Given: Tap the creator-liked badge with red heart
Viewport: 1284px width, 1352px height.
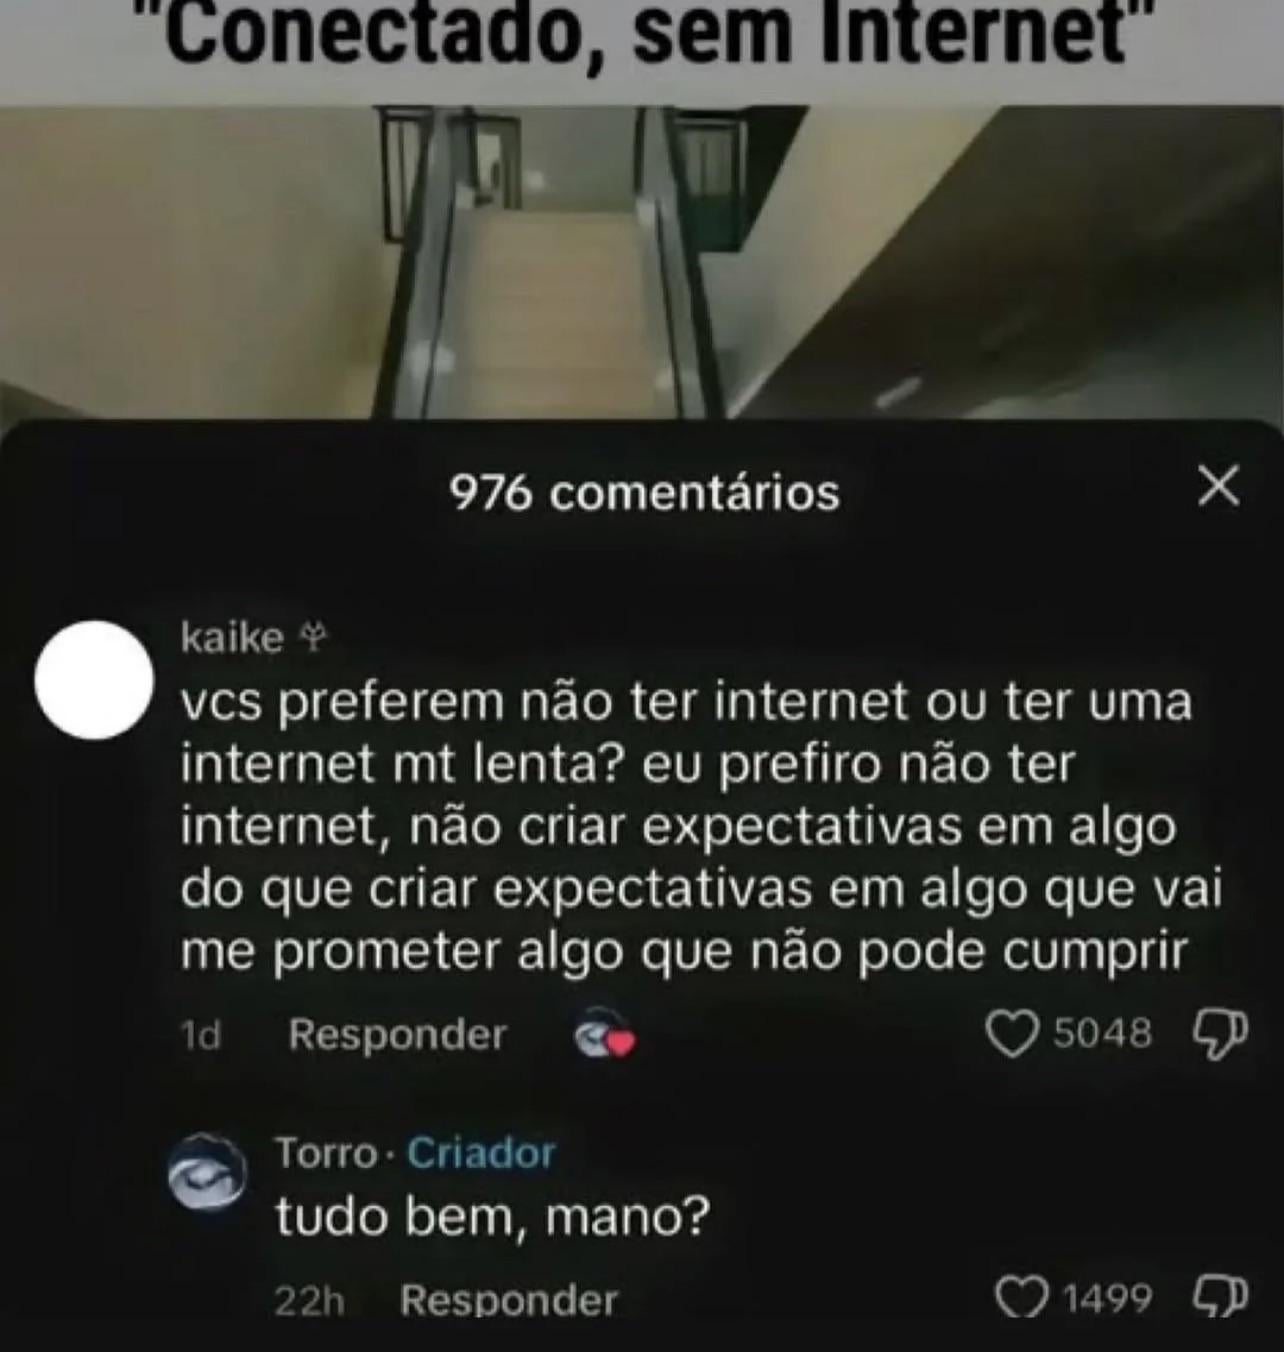Looking at the screenshot, I should click(x=605, y=1036).
